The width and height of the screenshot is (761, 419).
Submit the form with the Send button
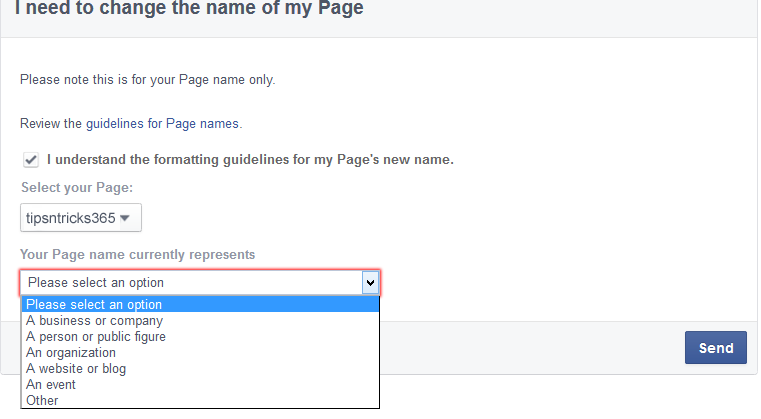pyautogui.click(x=716, y=348)
